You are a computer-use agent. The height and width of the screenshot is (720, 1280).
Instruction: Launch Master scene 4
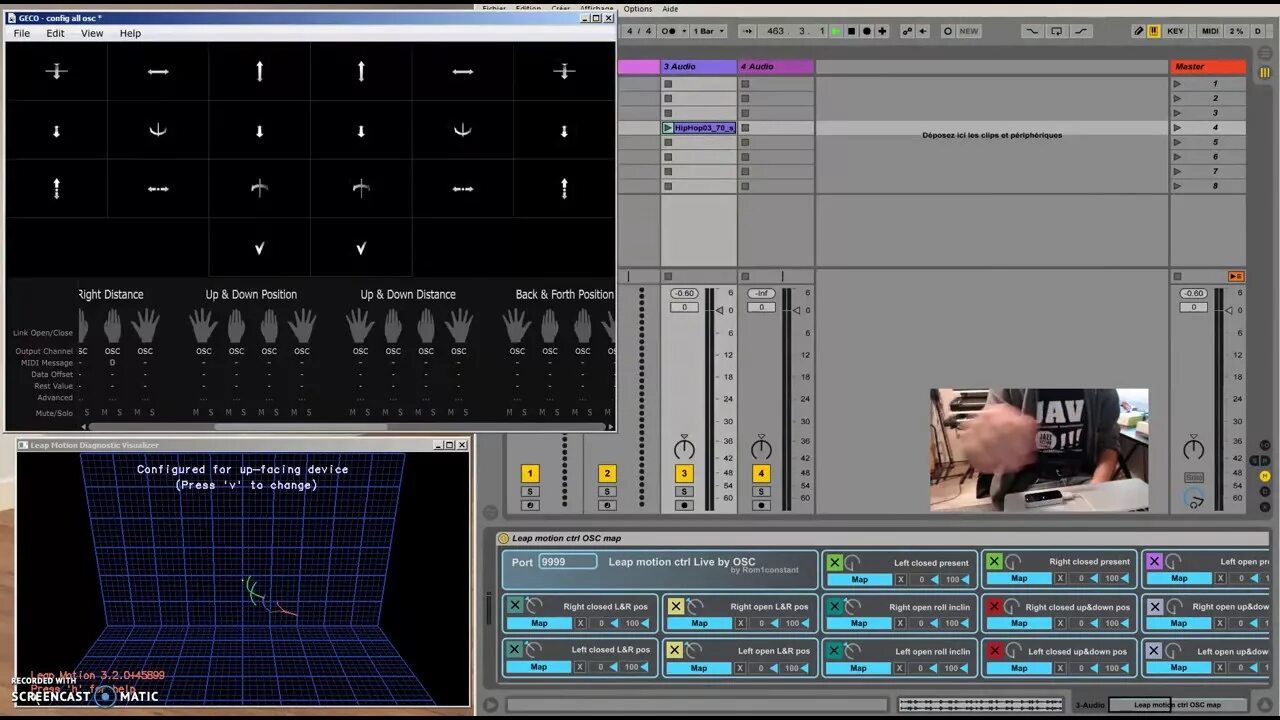click(1177, 128)
